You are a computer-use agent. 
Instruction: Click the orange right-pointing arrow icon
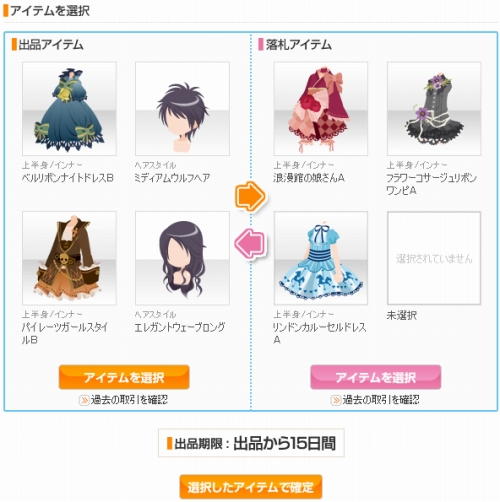(250, 196)
